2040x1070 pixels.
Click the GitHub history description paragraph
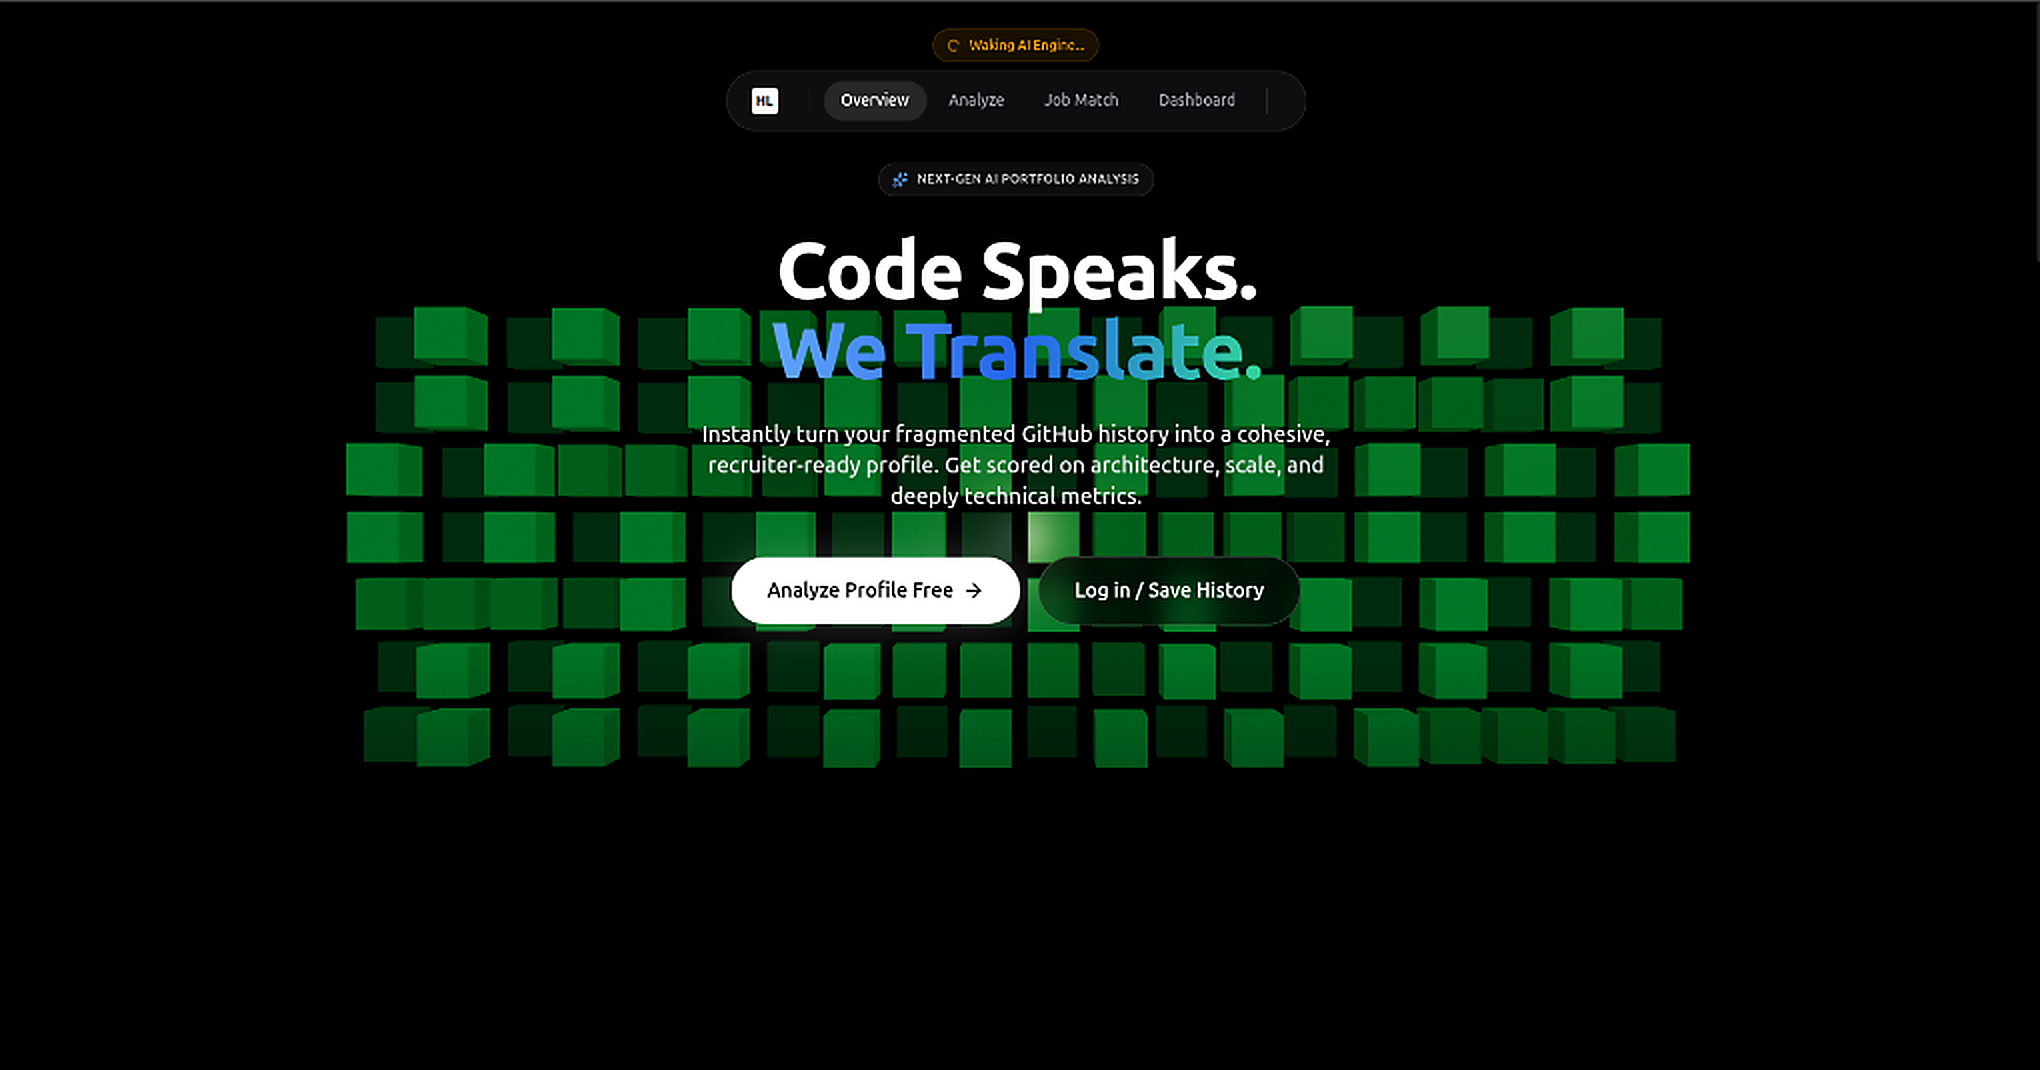pyautogui.click(x=1016, y=465)
